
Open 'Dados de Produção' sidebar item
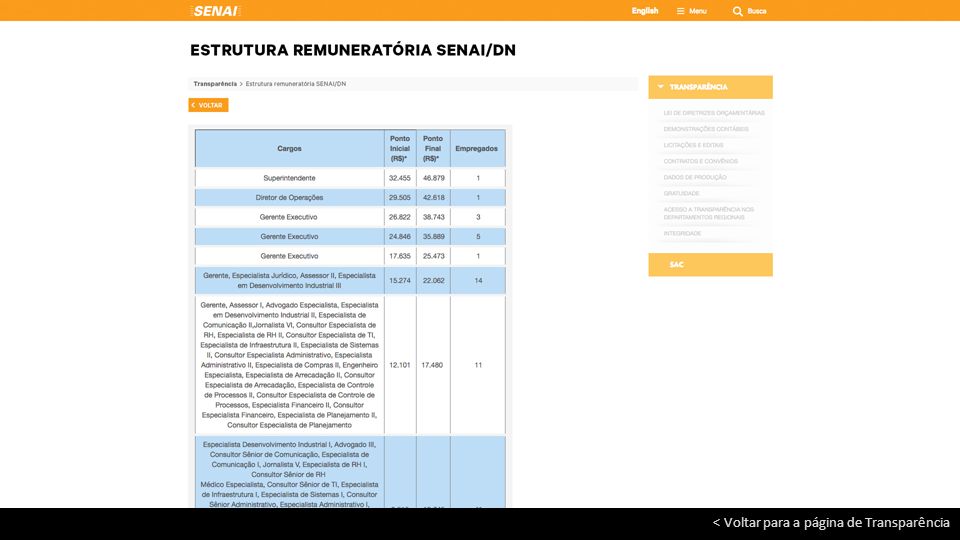pos(695,178)
